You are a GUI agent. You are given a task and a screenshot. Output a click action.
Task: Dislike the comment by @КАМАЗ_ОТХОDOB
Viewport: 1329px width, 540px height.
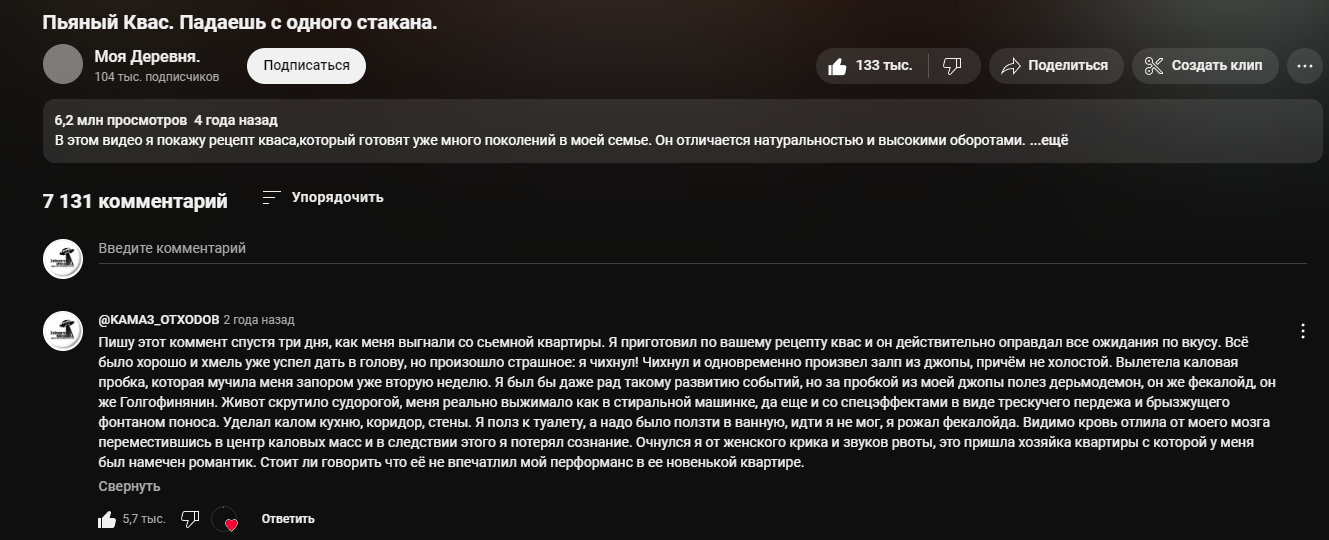coord(189,519)
